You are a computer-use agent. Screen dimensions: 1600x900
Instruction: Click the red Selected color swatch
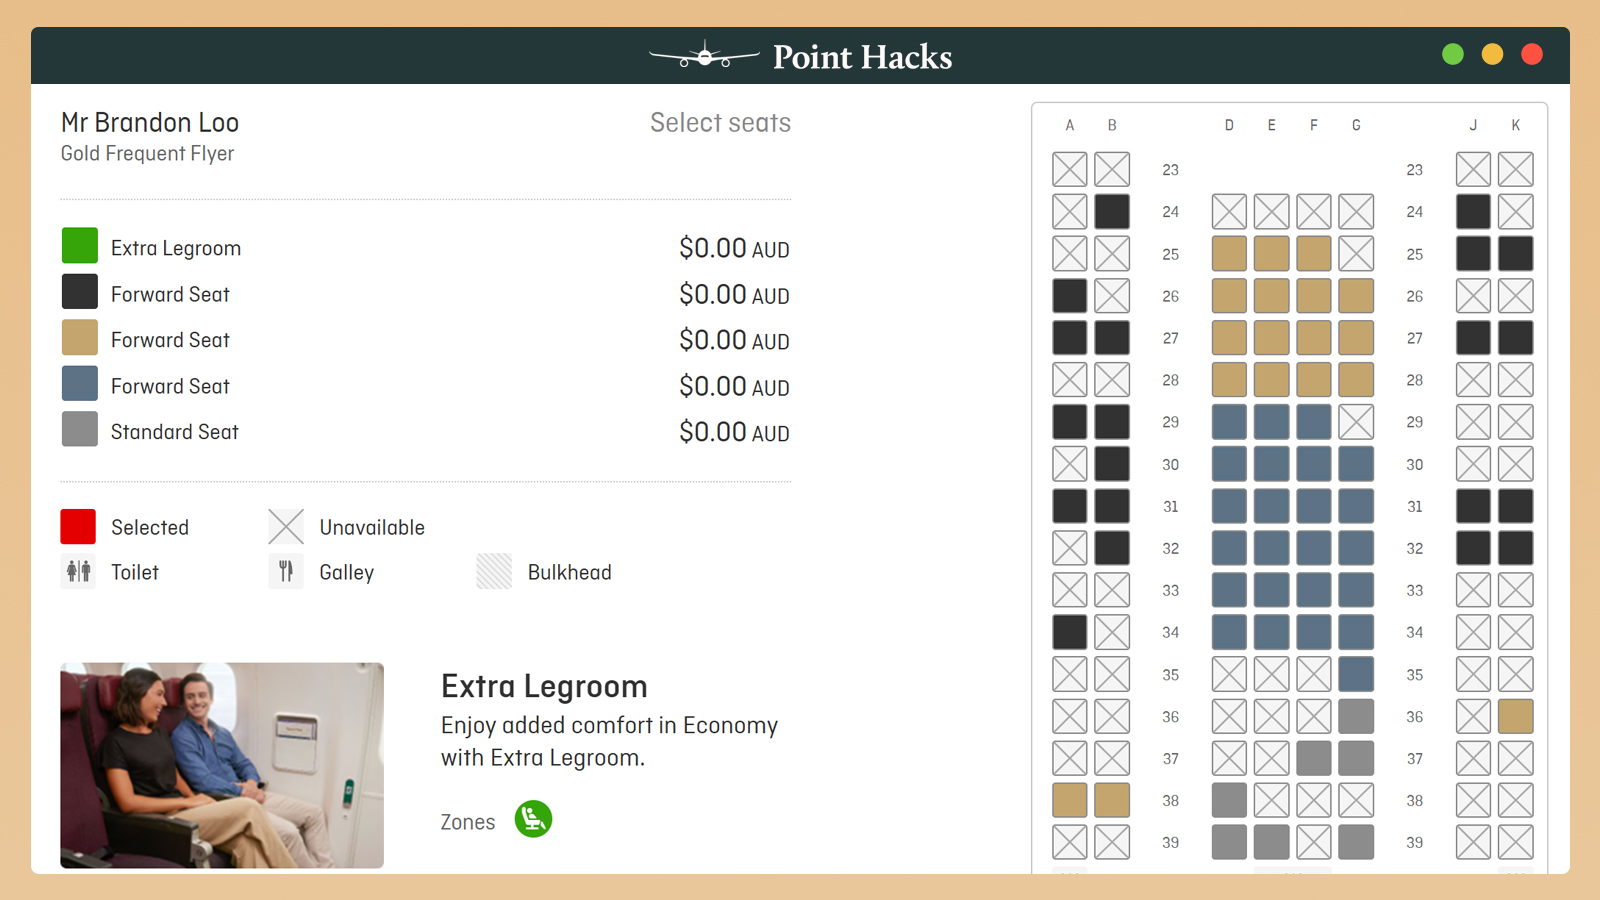tap(78, 526)
